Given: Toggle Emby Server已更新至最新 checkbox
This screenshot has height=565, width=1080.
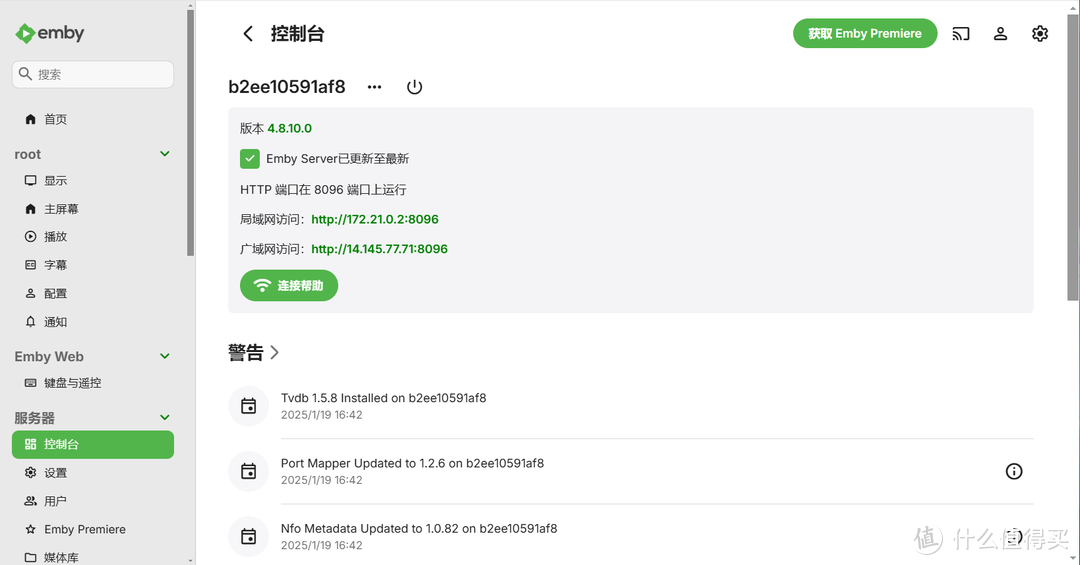Looking at the screenshot, I should click(x=249, y=159).
